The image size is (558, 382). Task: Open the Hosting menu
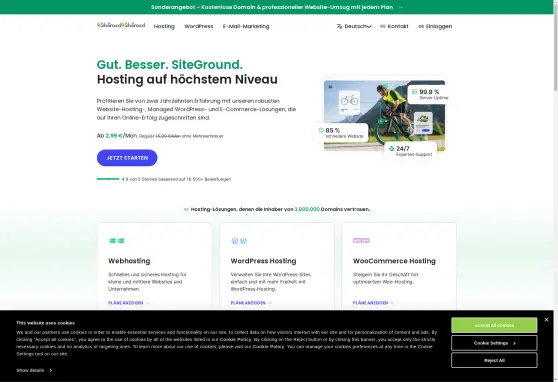(x=164, y=26)
